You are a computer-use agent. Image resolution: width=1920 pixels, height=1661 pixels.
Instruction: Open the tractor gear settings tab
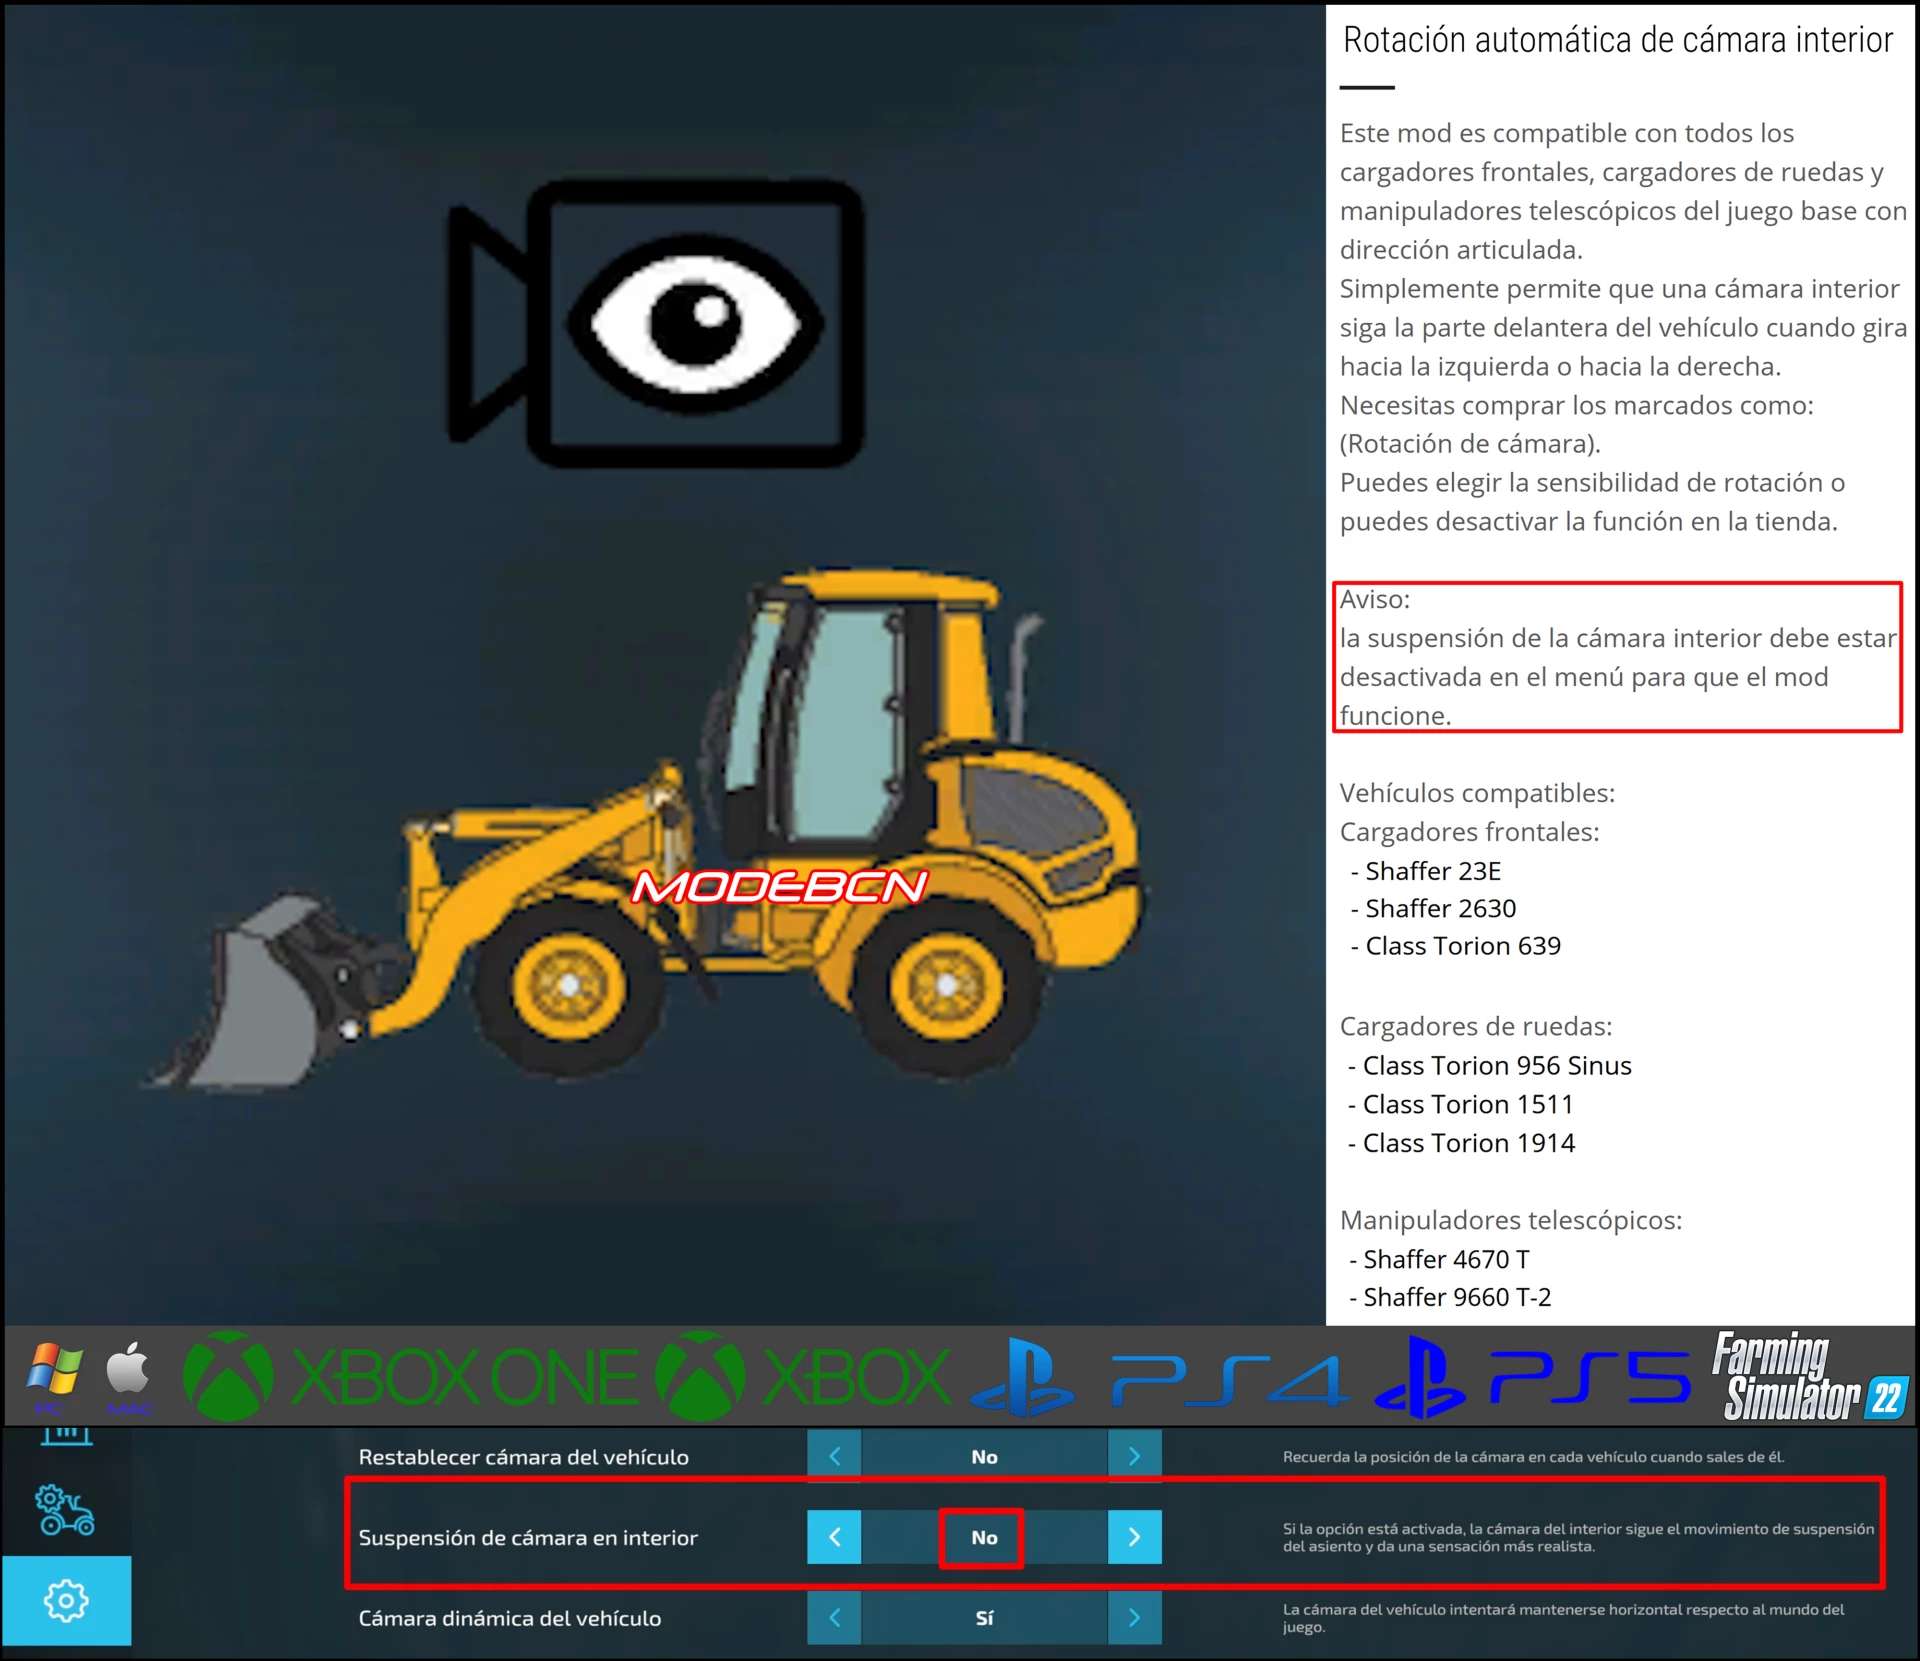(65, 1510)
